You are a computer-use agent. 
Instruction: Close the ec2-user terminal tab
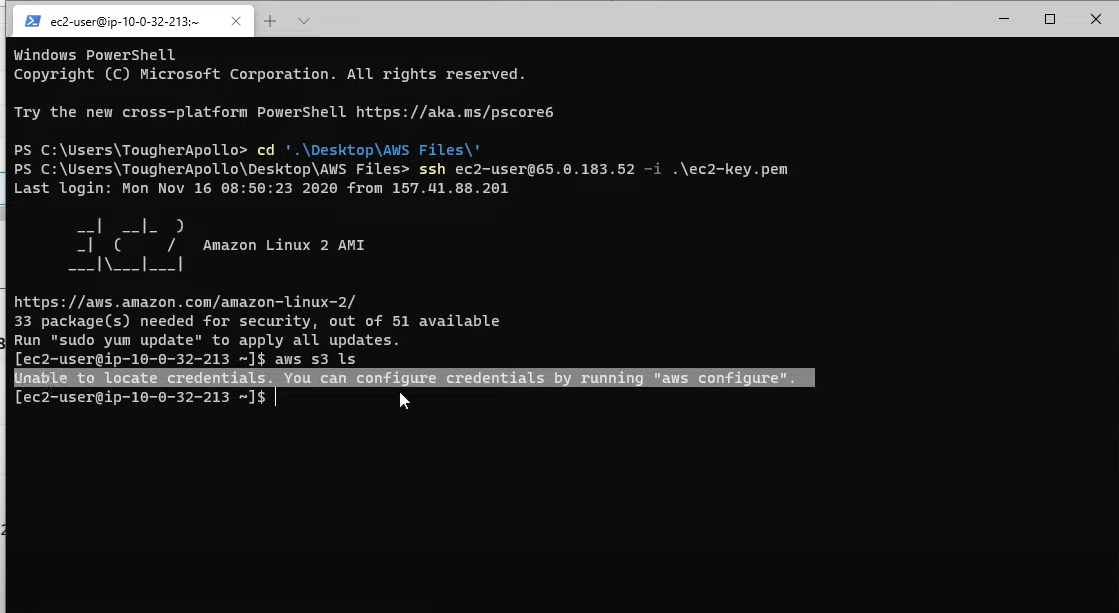coord(236,21)
